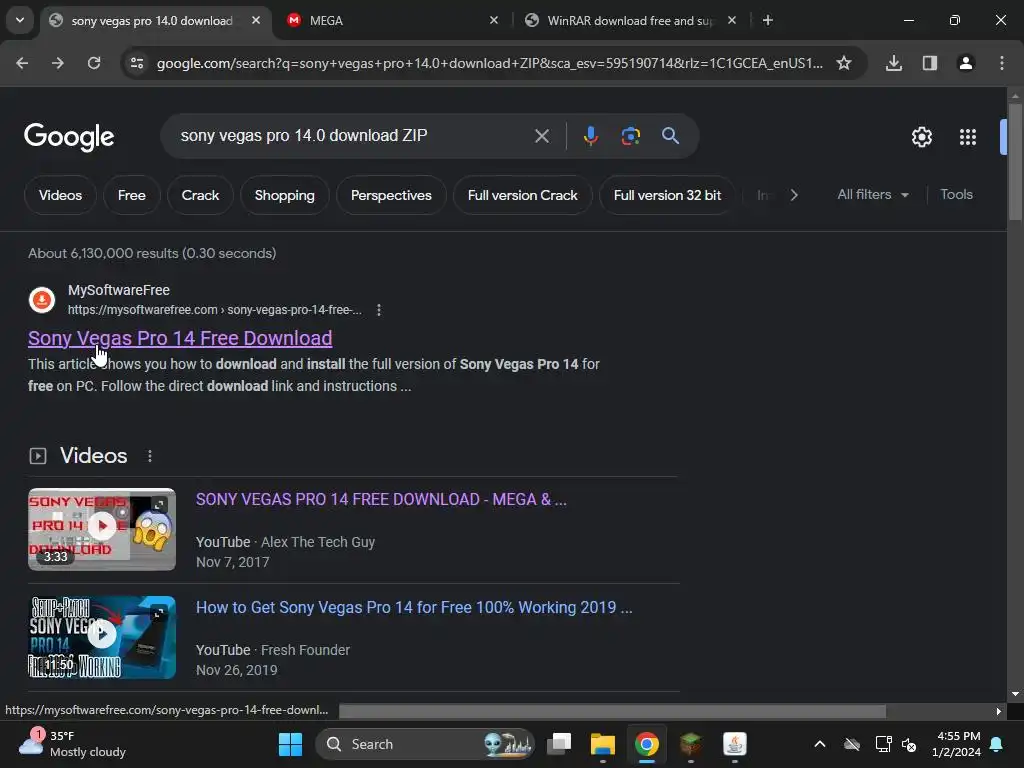Open How to Get Sony Vegas Pro 14 video link
The image size is (1024, 768).
tap(414, 607)
